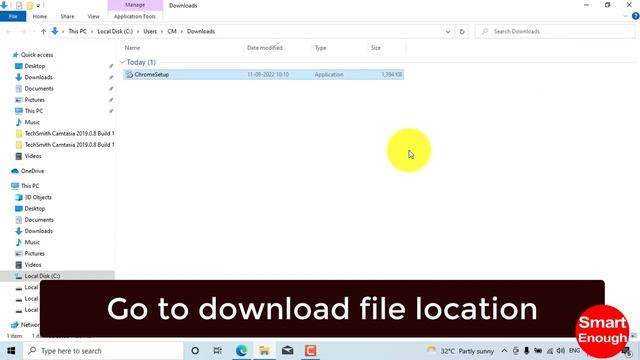Click the forward navigation arrow
The image size is (640, 360).
(x=22, y=31)
